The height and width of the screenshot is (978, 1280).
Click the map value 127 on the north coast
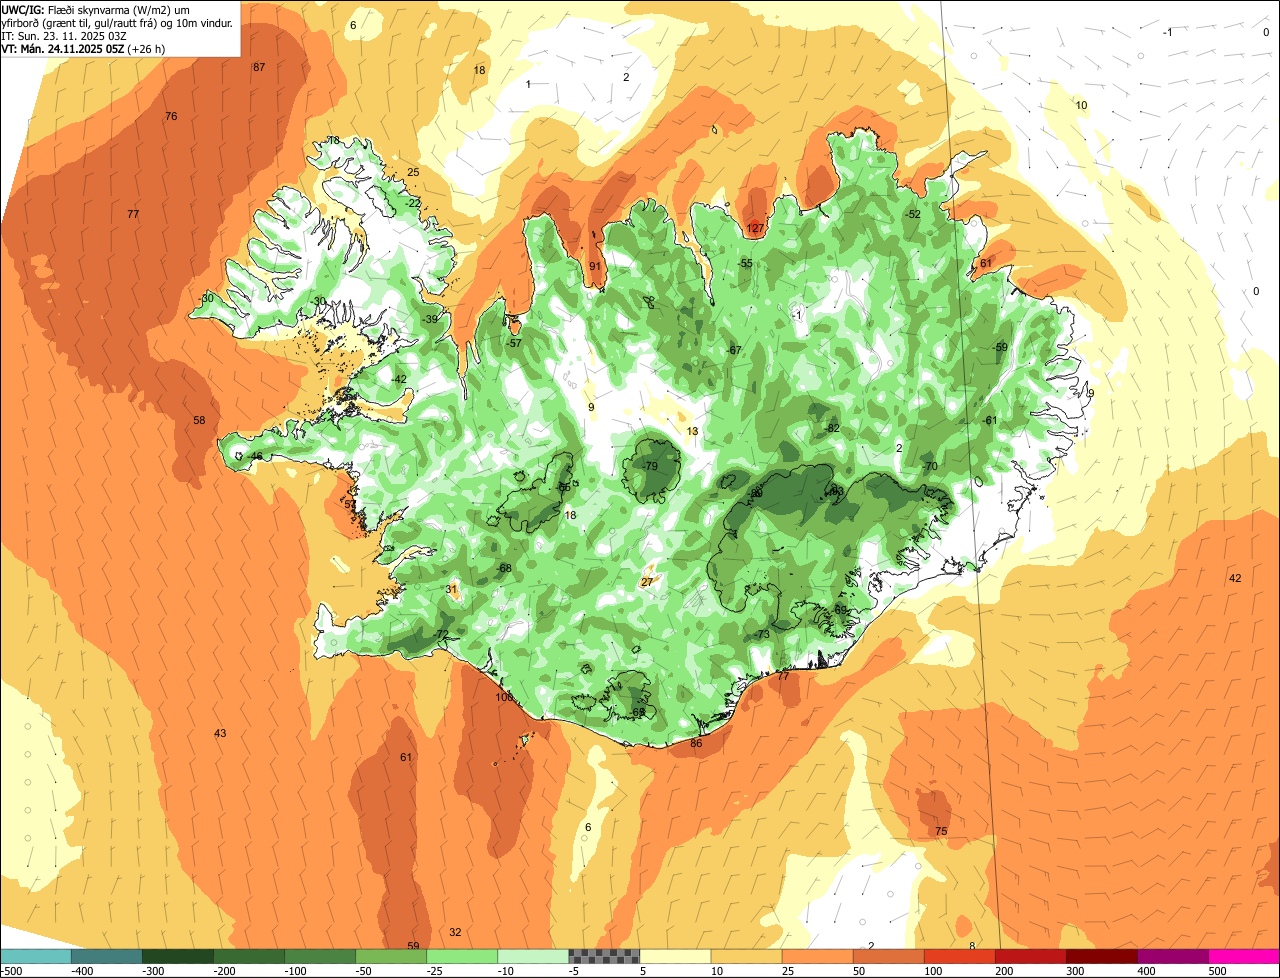pyautogui.click(x=755, y=228)
